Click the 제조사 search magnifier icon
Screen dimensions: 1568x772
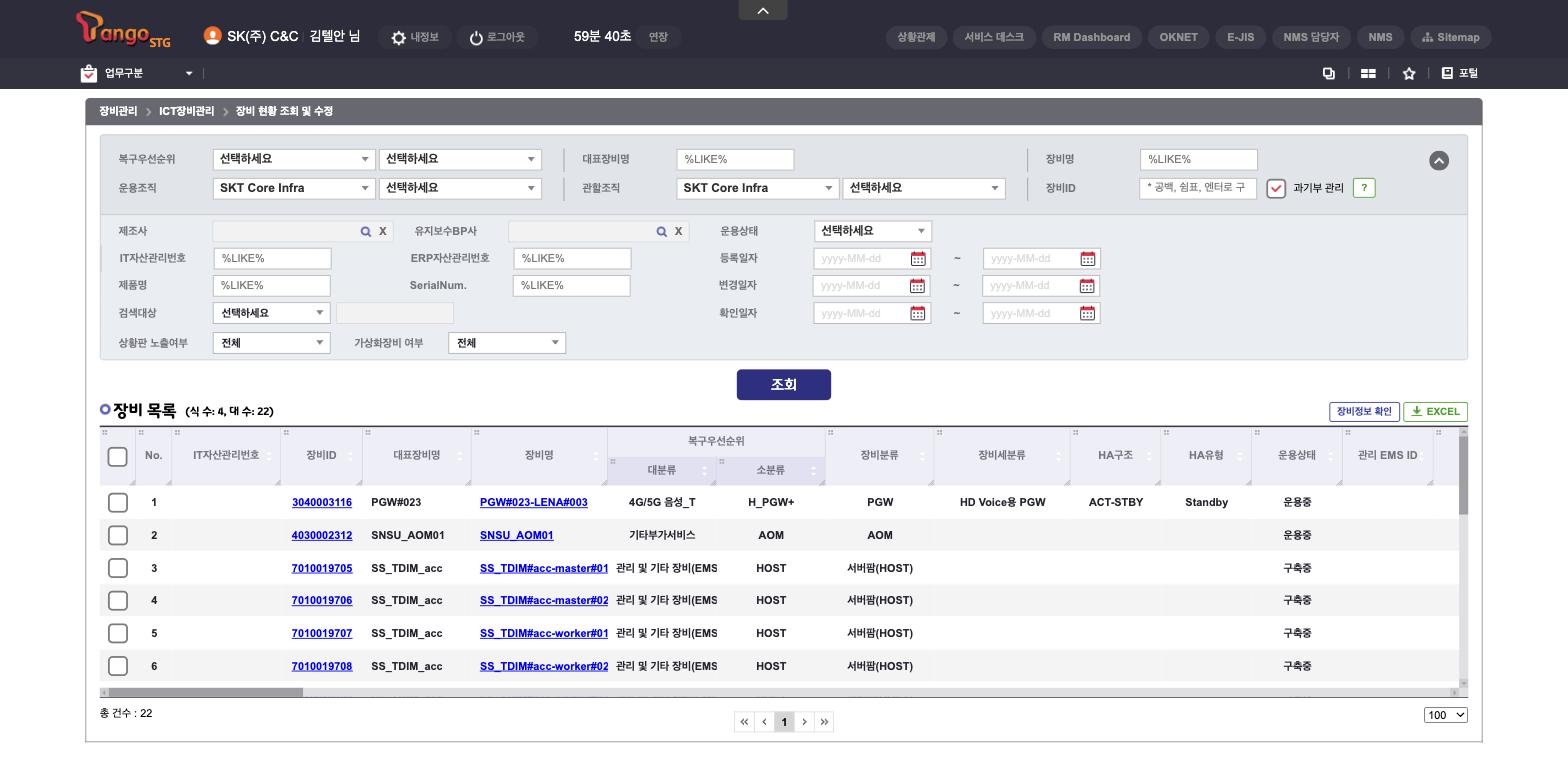click(x=366, y=231)
